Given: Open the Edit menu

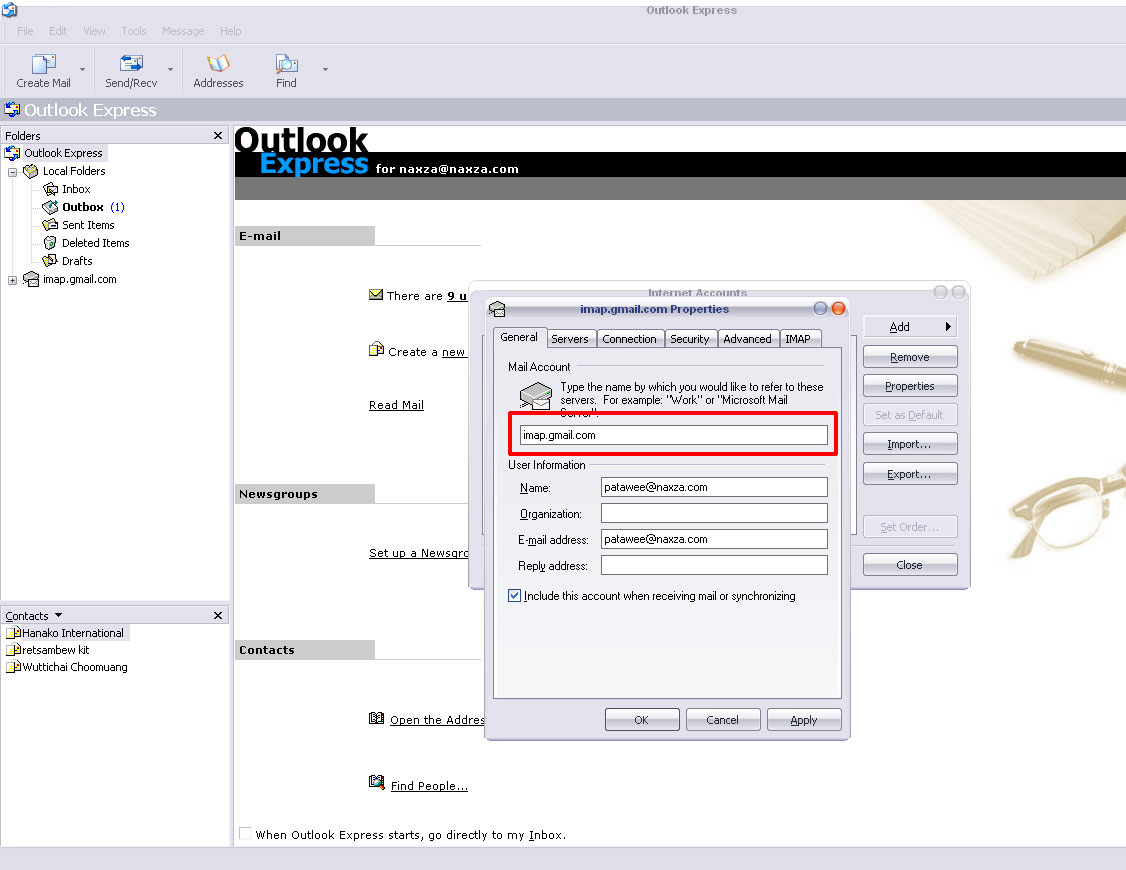Looking at the screenshot, I should click(57, 31).
